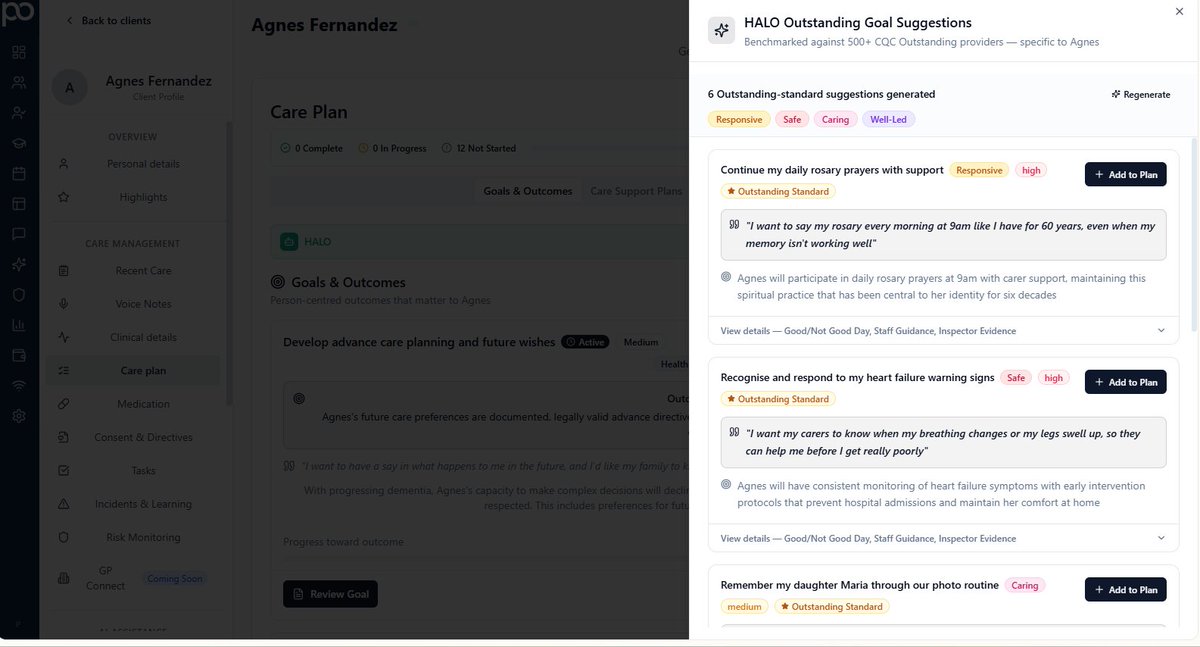Click the target icon next to Goals & Outcomes heading
Viewport: 1200px width, 647px height.
[x=278, y=283]
